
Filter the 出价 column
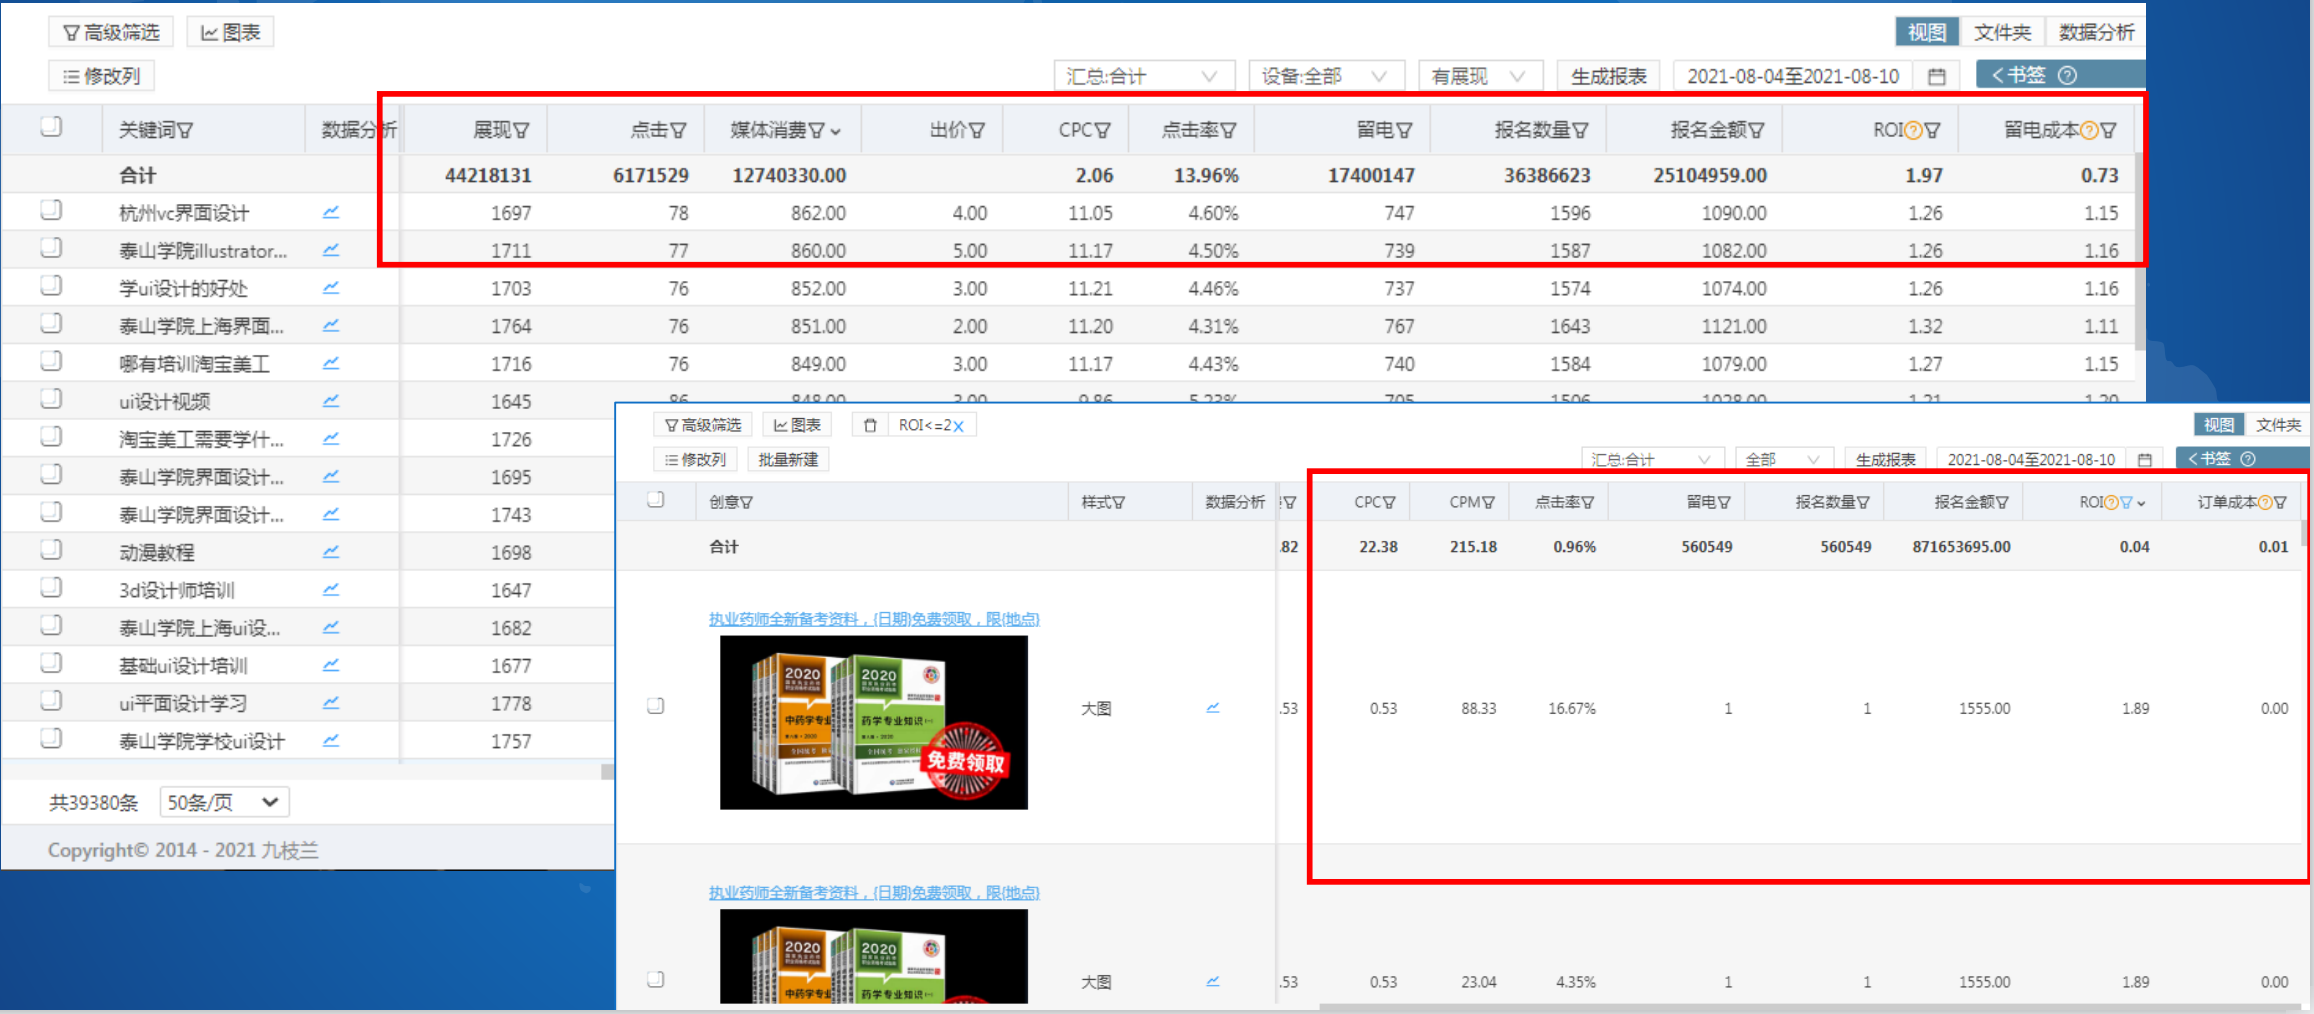(x=978, y=130)
